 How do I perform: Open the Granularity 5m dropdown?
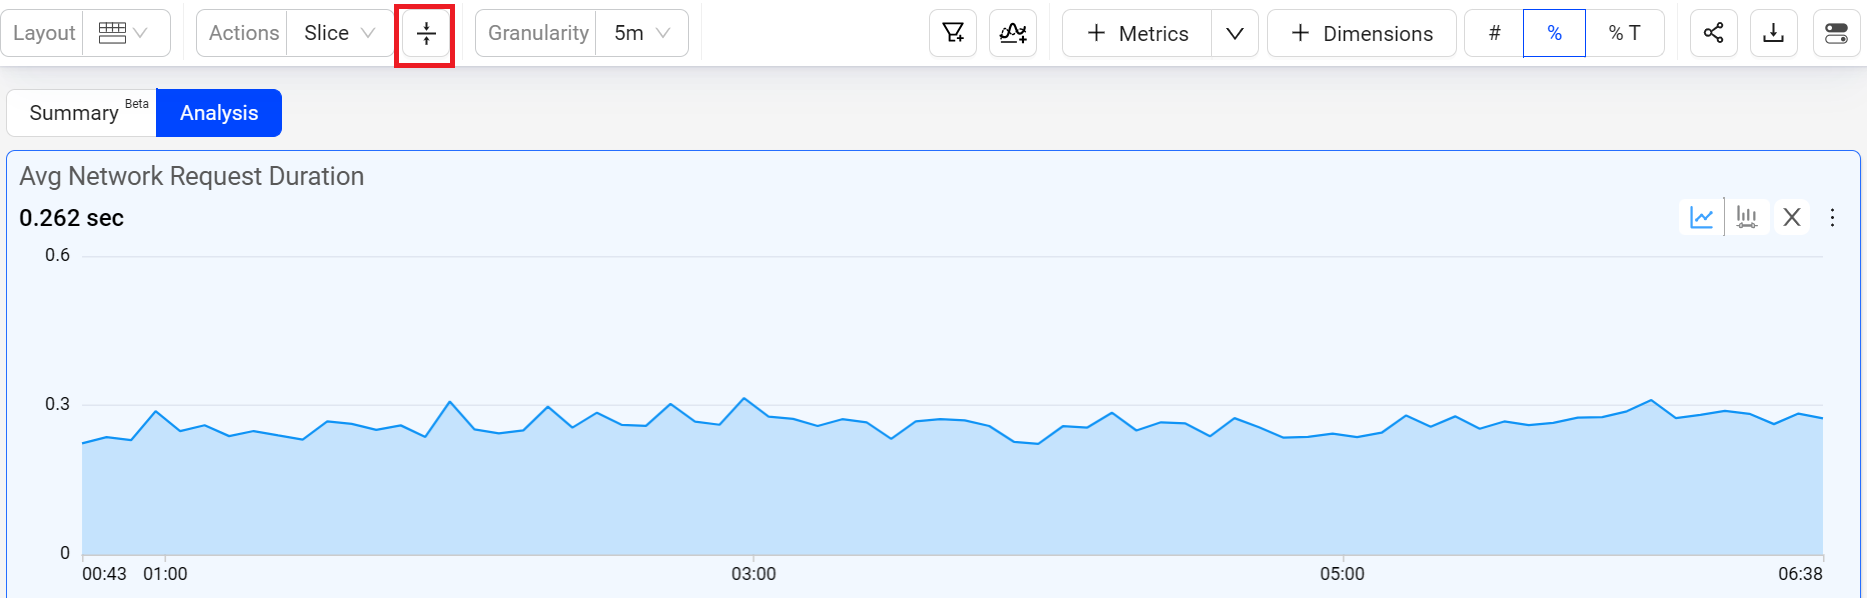click(x=641, y=33)
